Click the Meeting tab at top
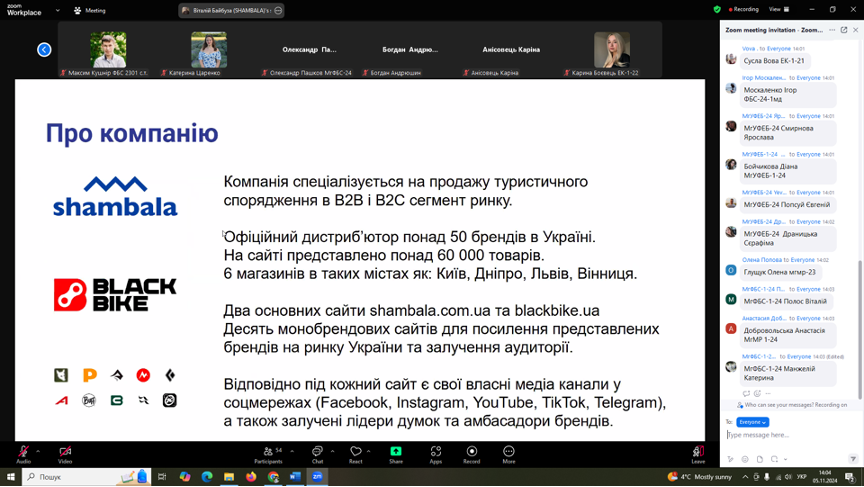 coord(90,10)
